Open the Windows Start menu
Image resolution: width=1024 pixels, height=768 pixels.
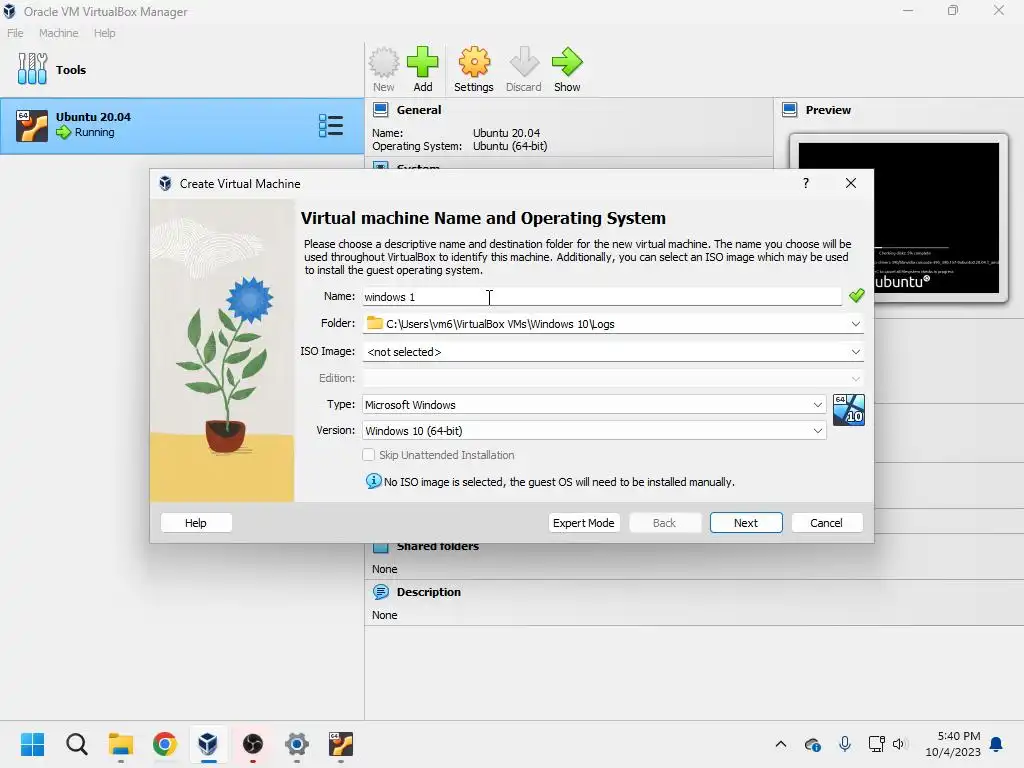pyautogui.click(x=32, y=744)
